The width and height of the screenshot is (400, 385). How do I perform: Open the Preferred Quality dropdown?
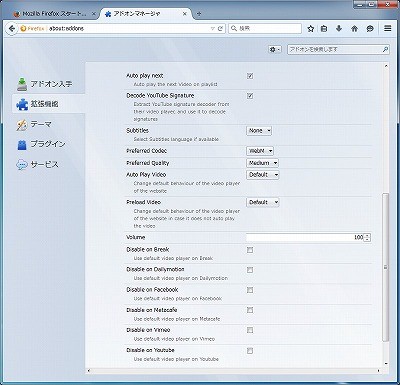tap(262, 163)
